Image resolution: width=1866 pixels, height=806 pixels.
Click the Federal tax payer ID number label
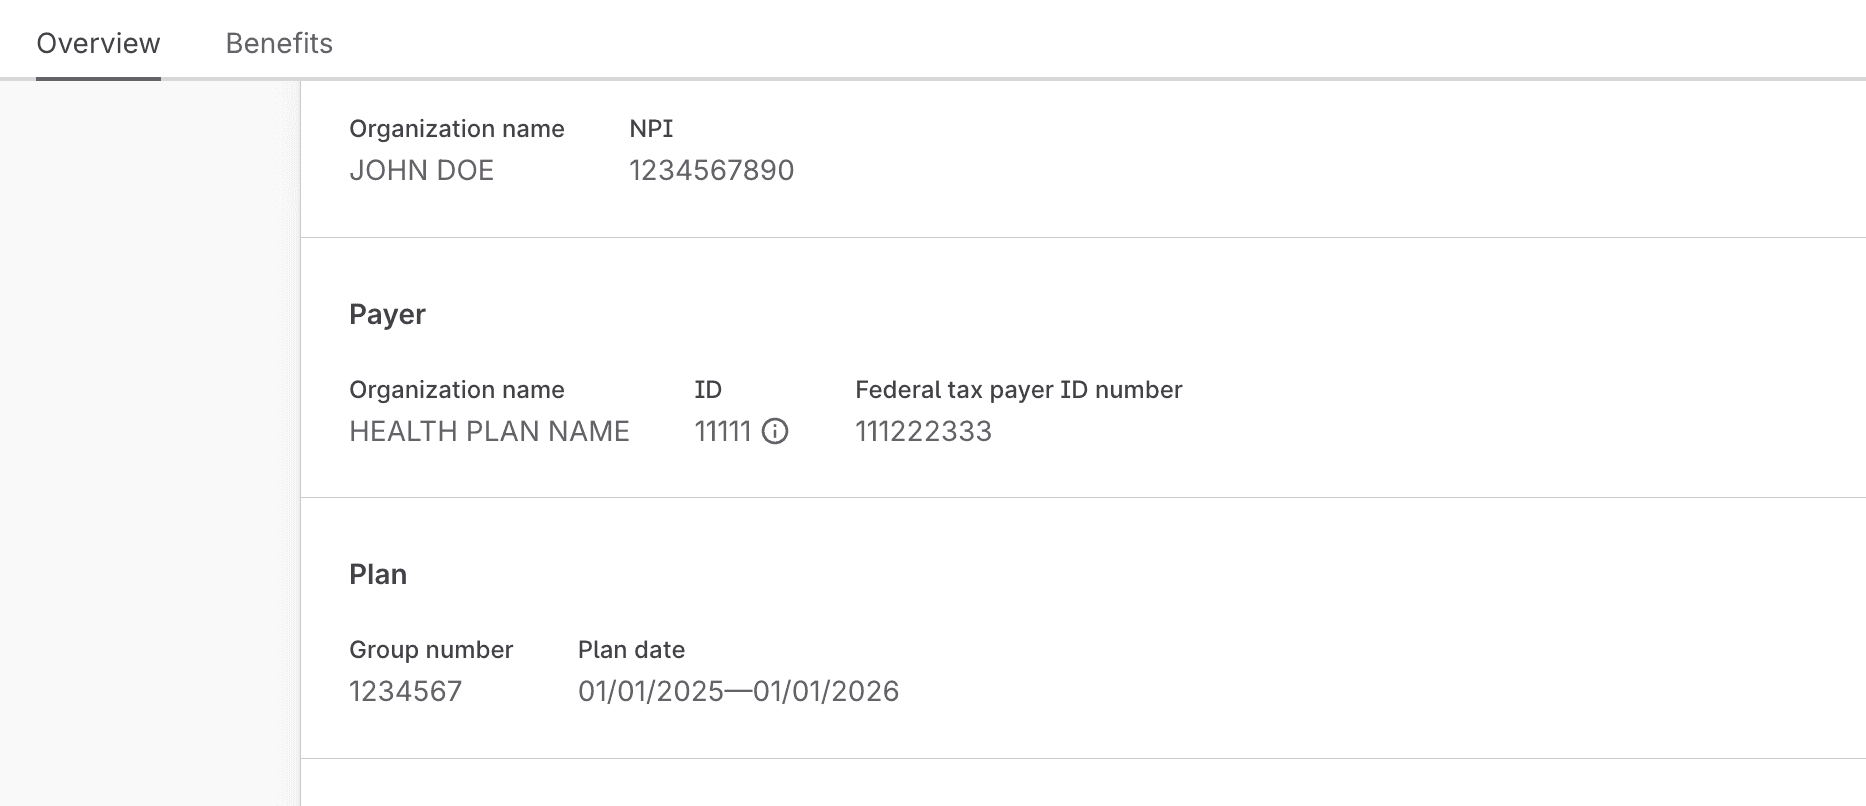point(1017,389)
